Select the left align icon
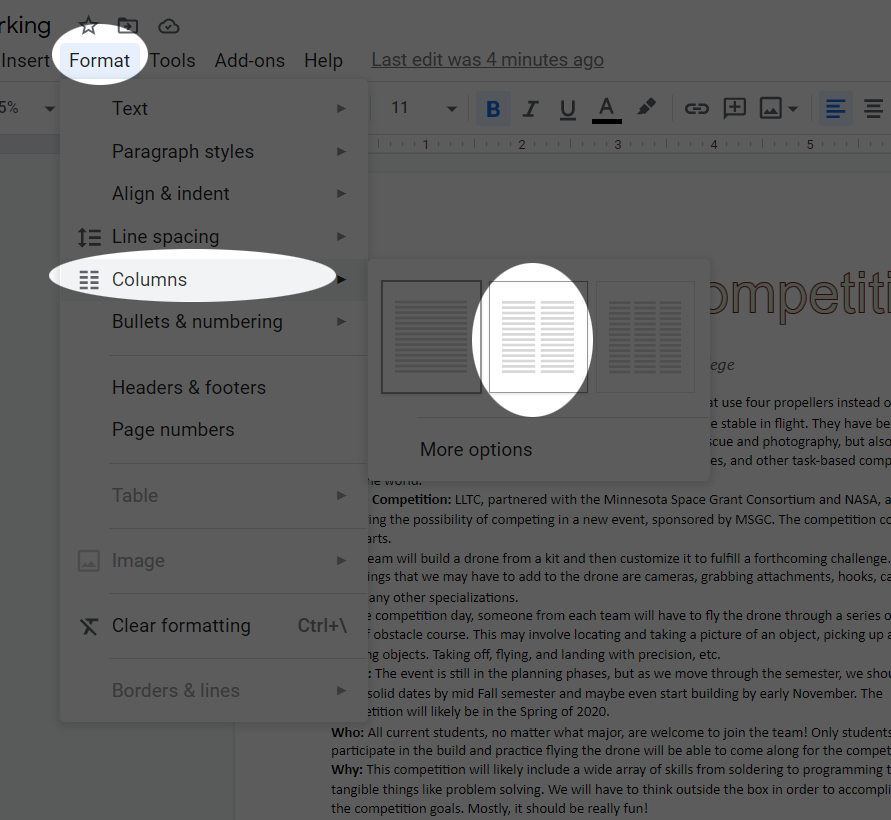The width and height of the screenshot is (891, 820). tap(836, 108)
